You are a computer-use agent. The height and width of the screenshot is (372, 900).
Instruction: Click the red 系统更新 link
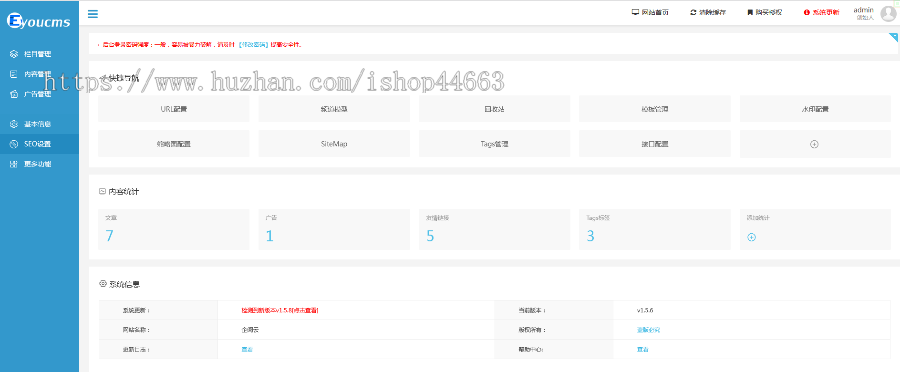pos(825,12)
